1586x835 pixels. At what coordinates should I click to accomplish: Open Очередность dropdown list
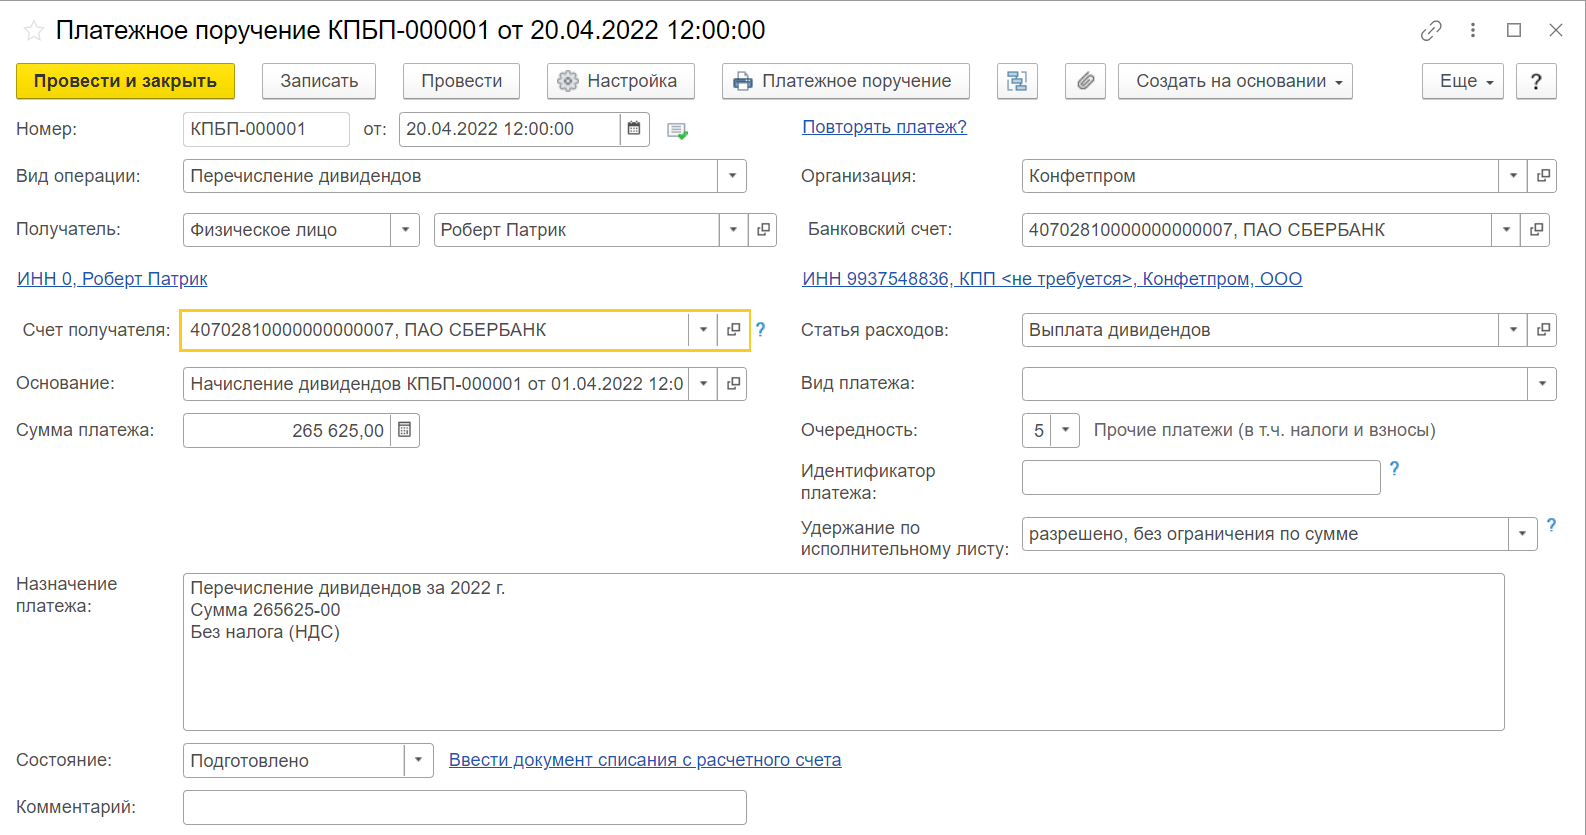[x=1065, y=430]
